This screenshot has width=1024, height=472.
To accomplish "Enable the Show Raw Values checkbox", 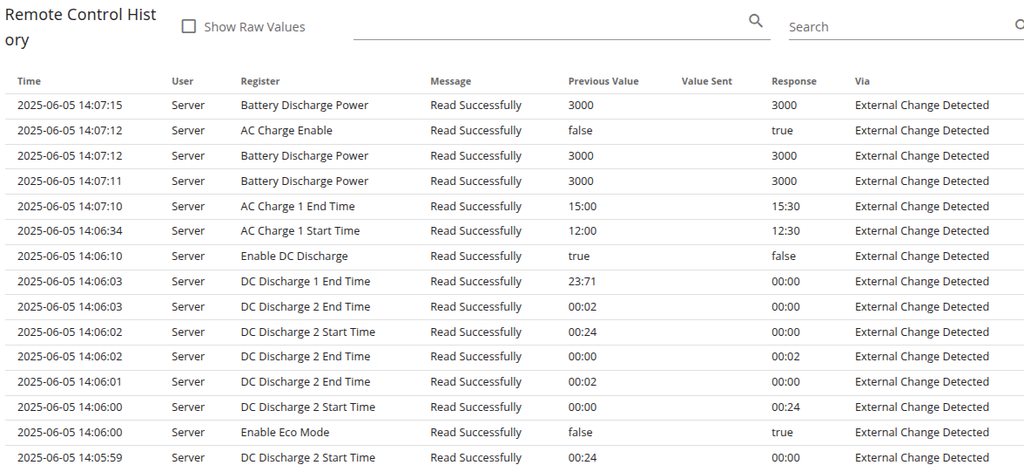I will click(188, 27).
